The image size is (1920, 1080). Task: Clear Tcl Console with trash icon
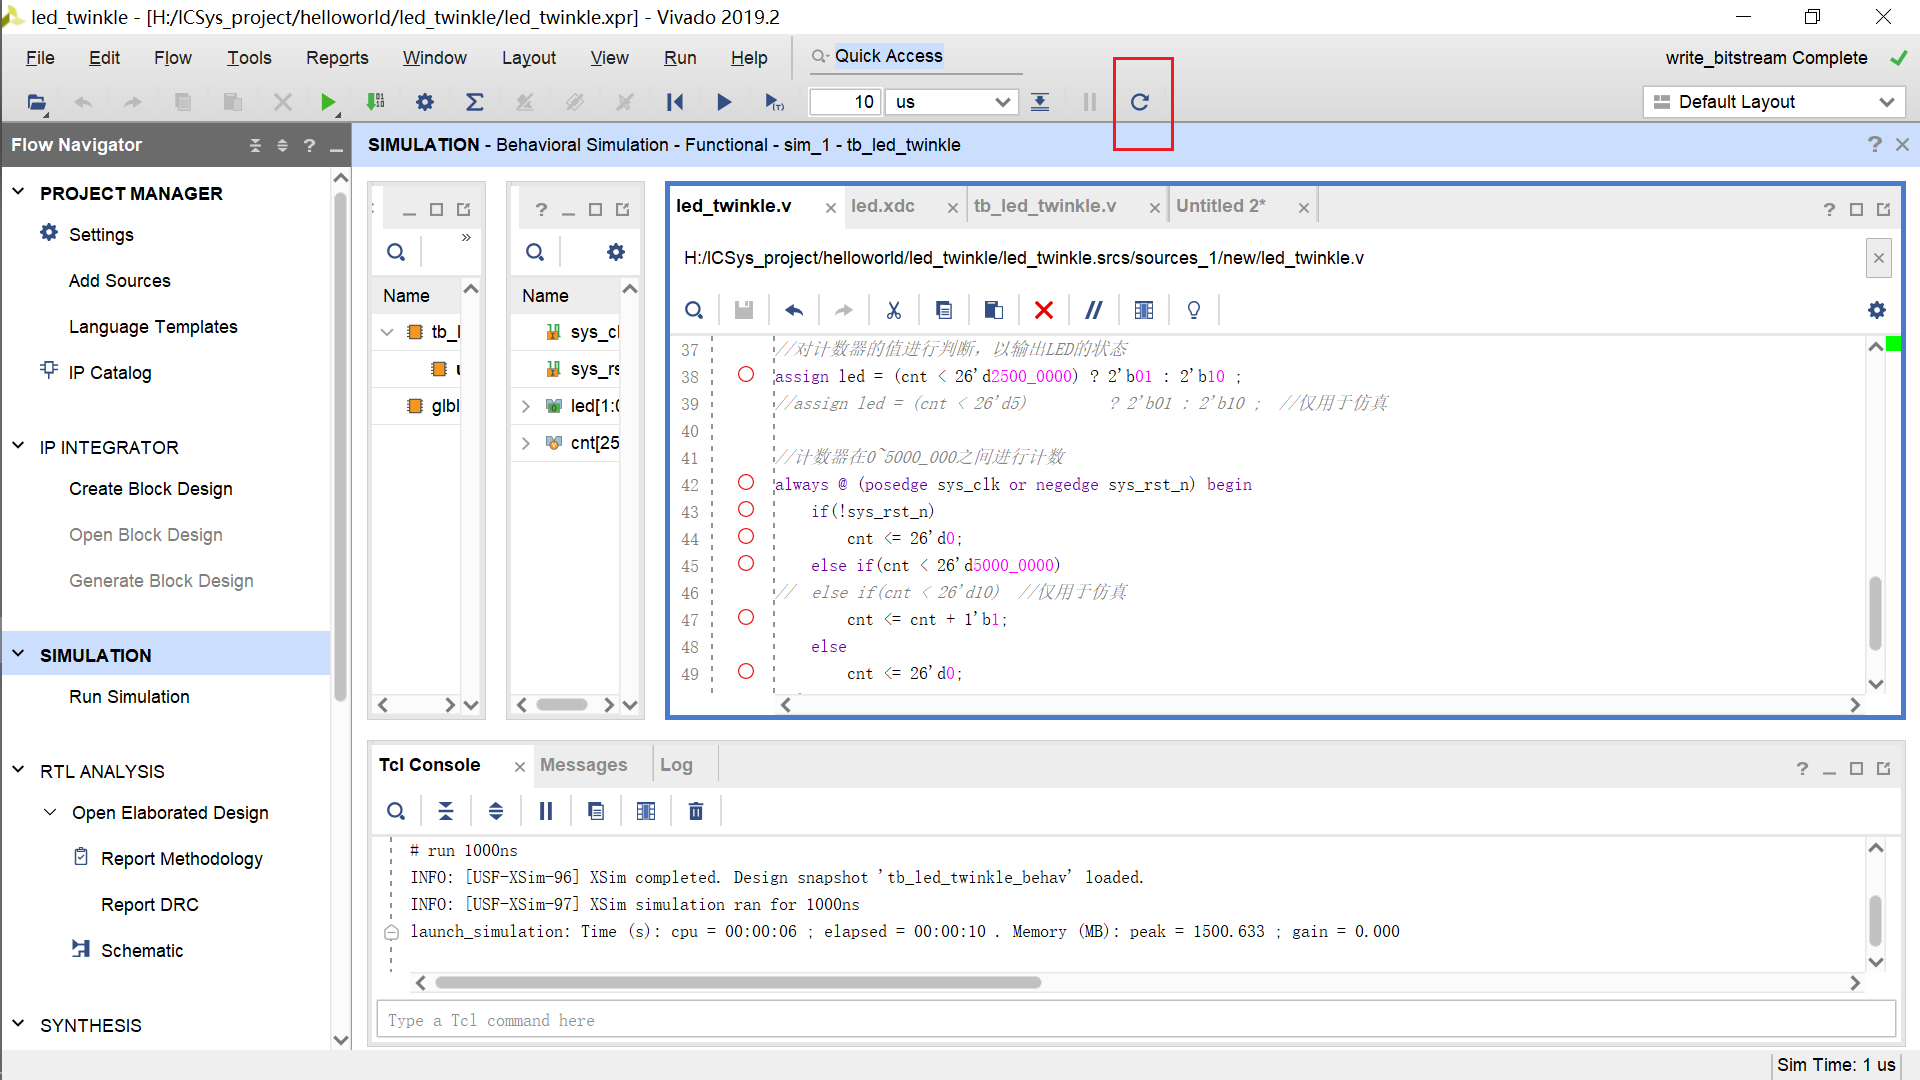tap(696, 811)
